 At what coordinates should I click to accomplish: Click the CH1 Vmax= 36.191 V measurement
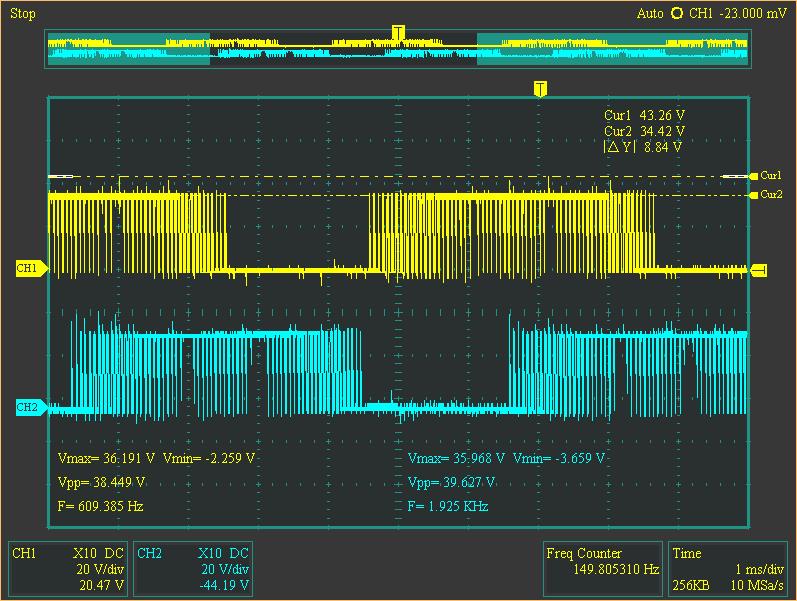pos(106,458)
